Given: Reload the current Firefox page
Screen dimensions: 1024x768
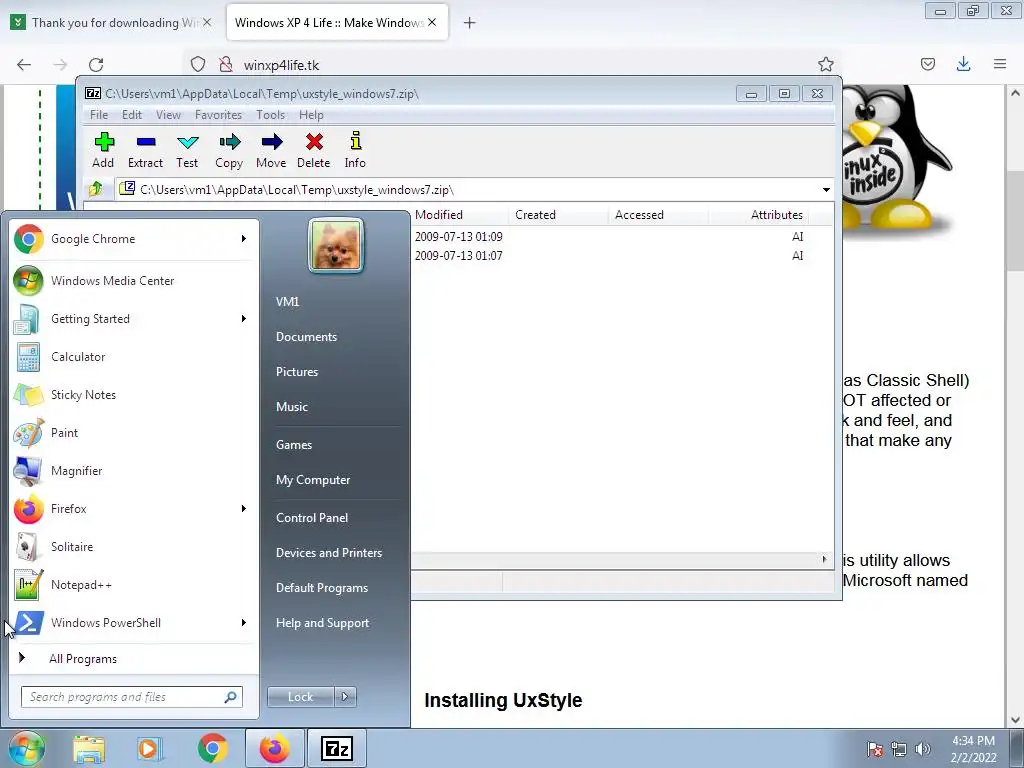Looking at the screenshot, I should point(96,65).
